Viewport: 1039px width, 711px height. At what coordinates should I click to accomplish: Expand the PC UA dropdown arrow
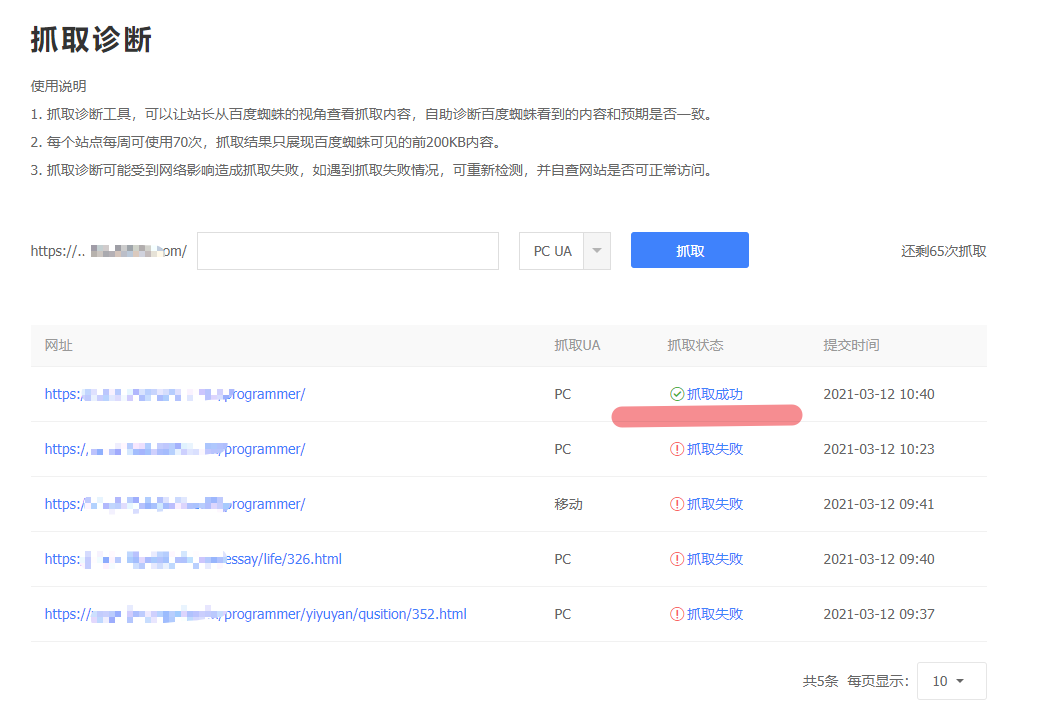coord(596,251)
